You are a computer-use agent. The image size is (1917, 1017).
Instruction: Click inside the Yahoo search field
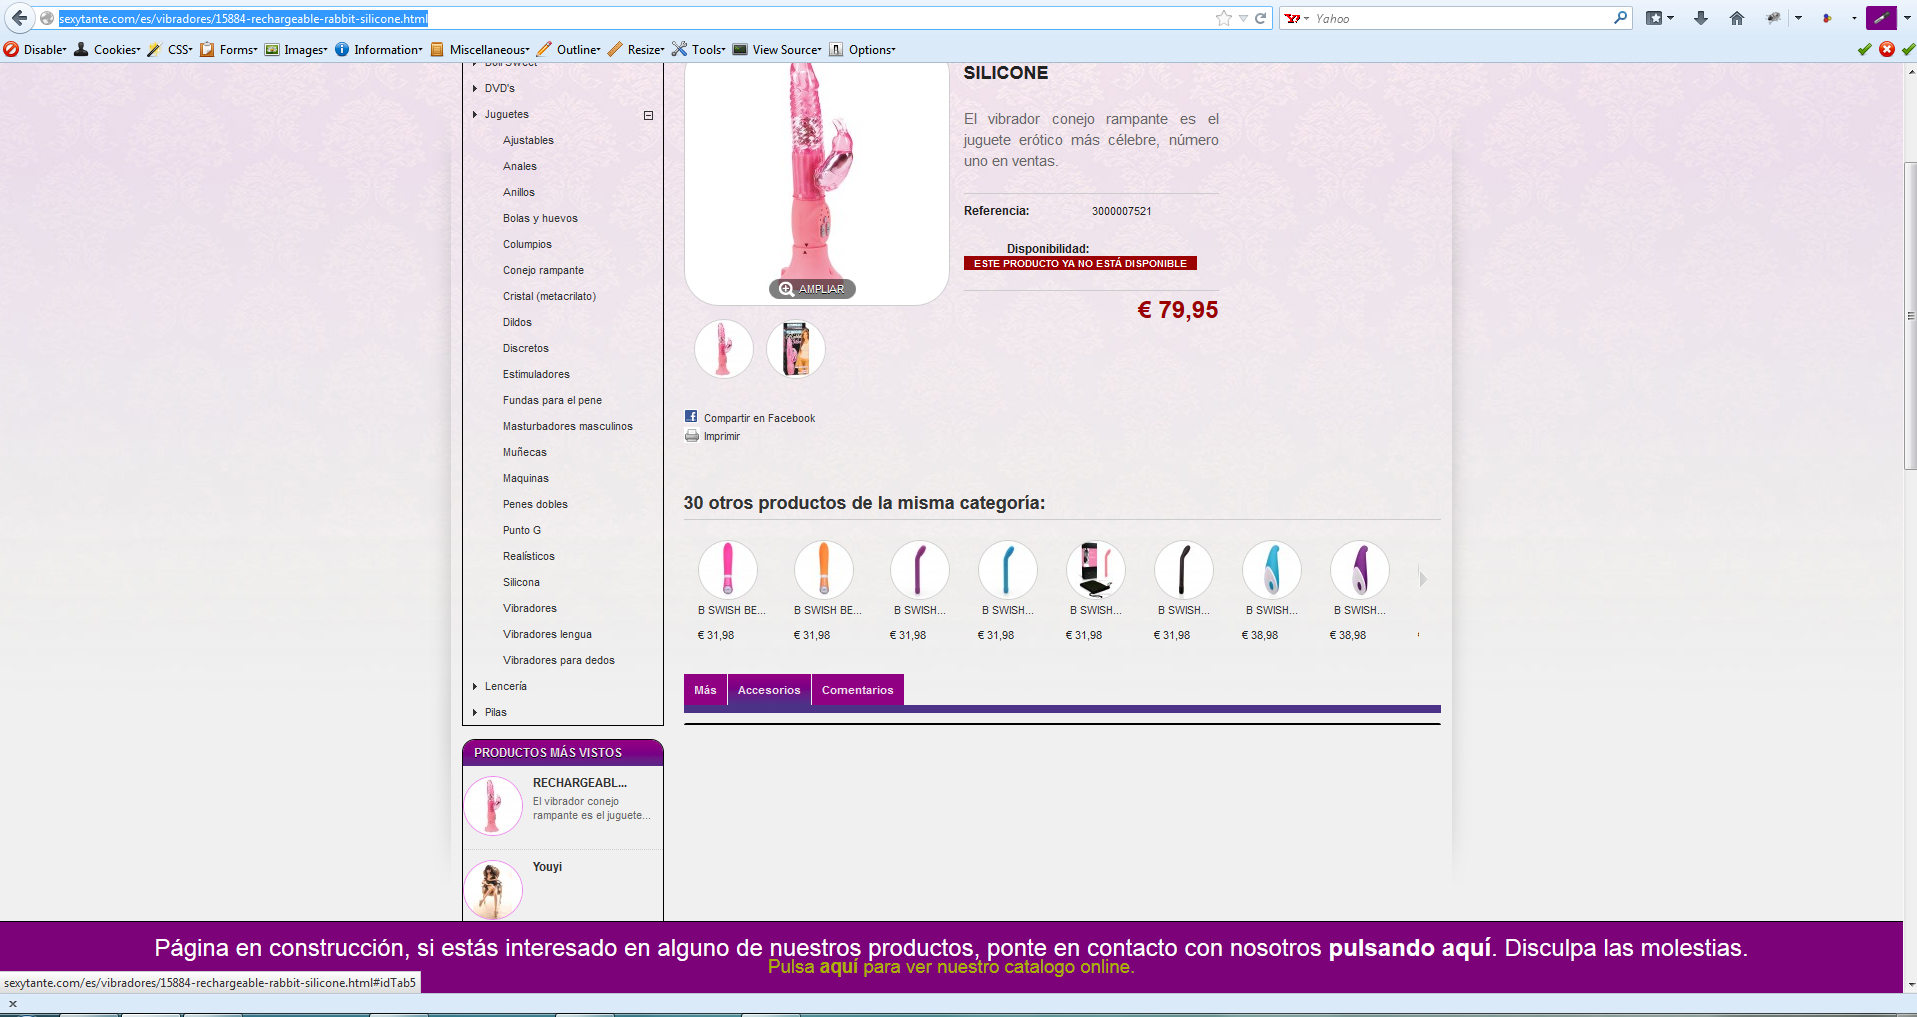click(1460, 18)
